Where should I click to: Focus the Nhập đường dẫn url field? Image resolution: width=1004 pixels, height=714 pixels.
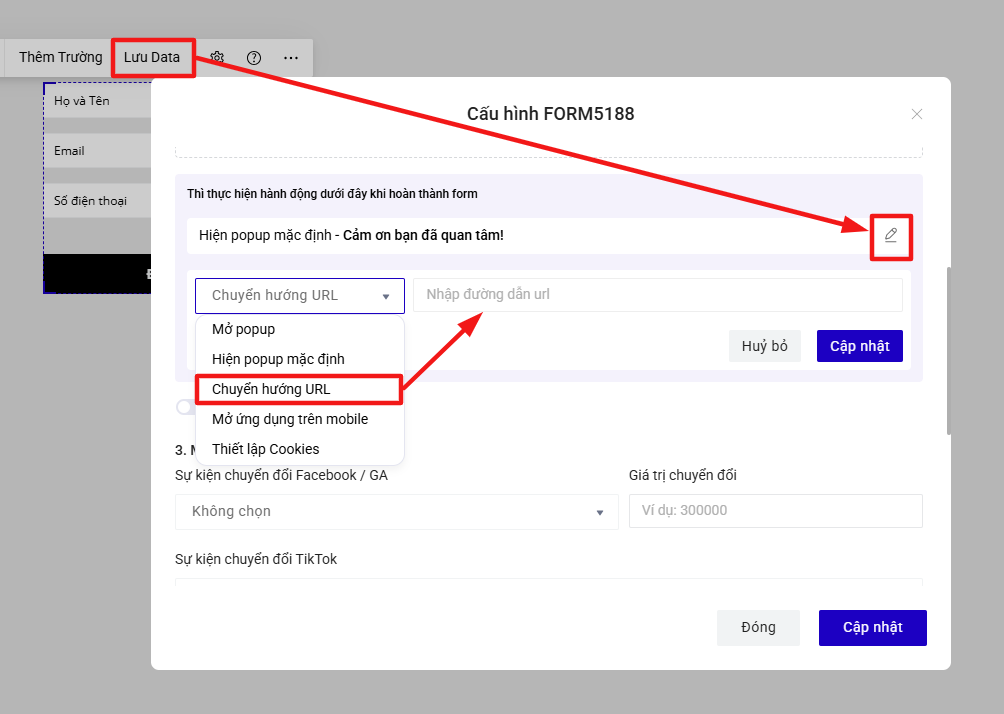point(658,295)
